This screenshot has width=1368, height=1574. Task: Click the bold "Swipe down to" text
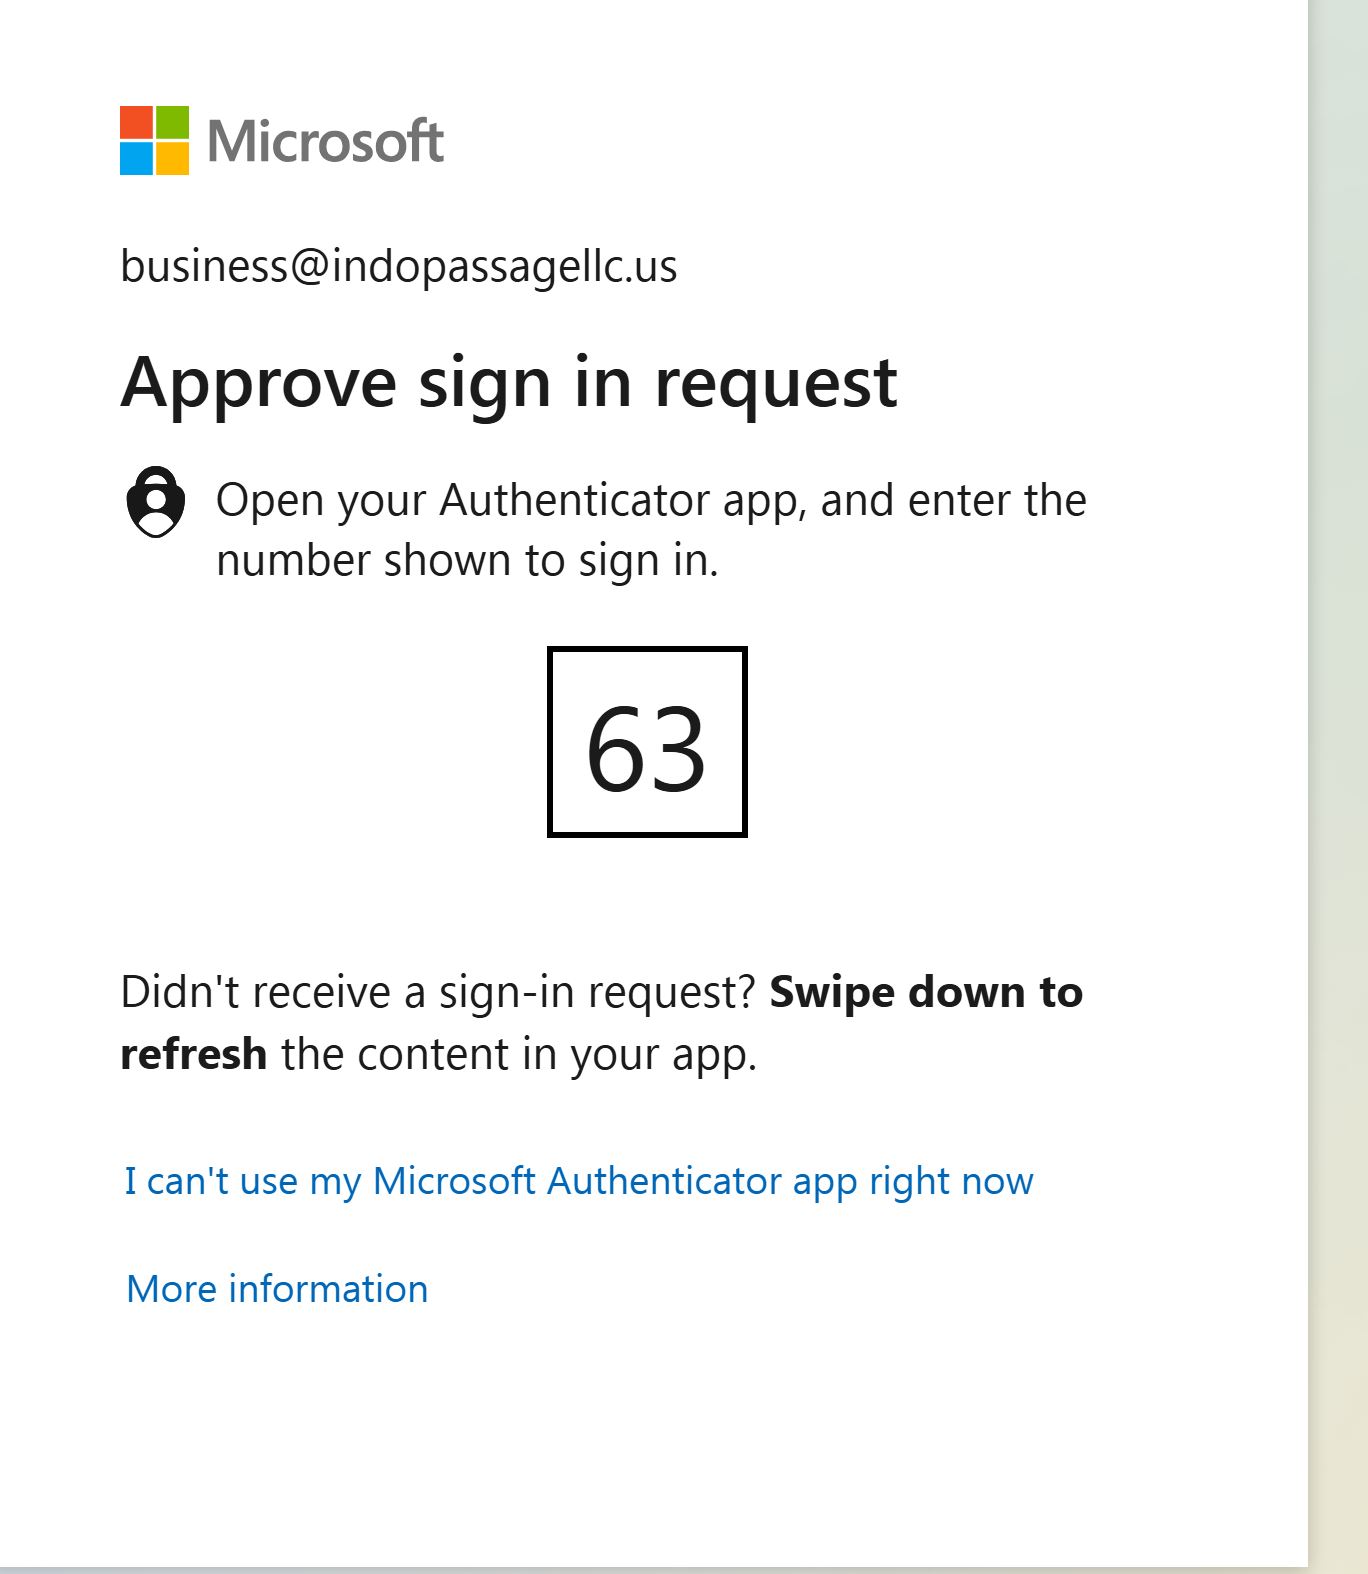pos(925,992)
